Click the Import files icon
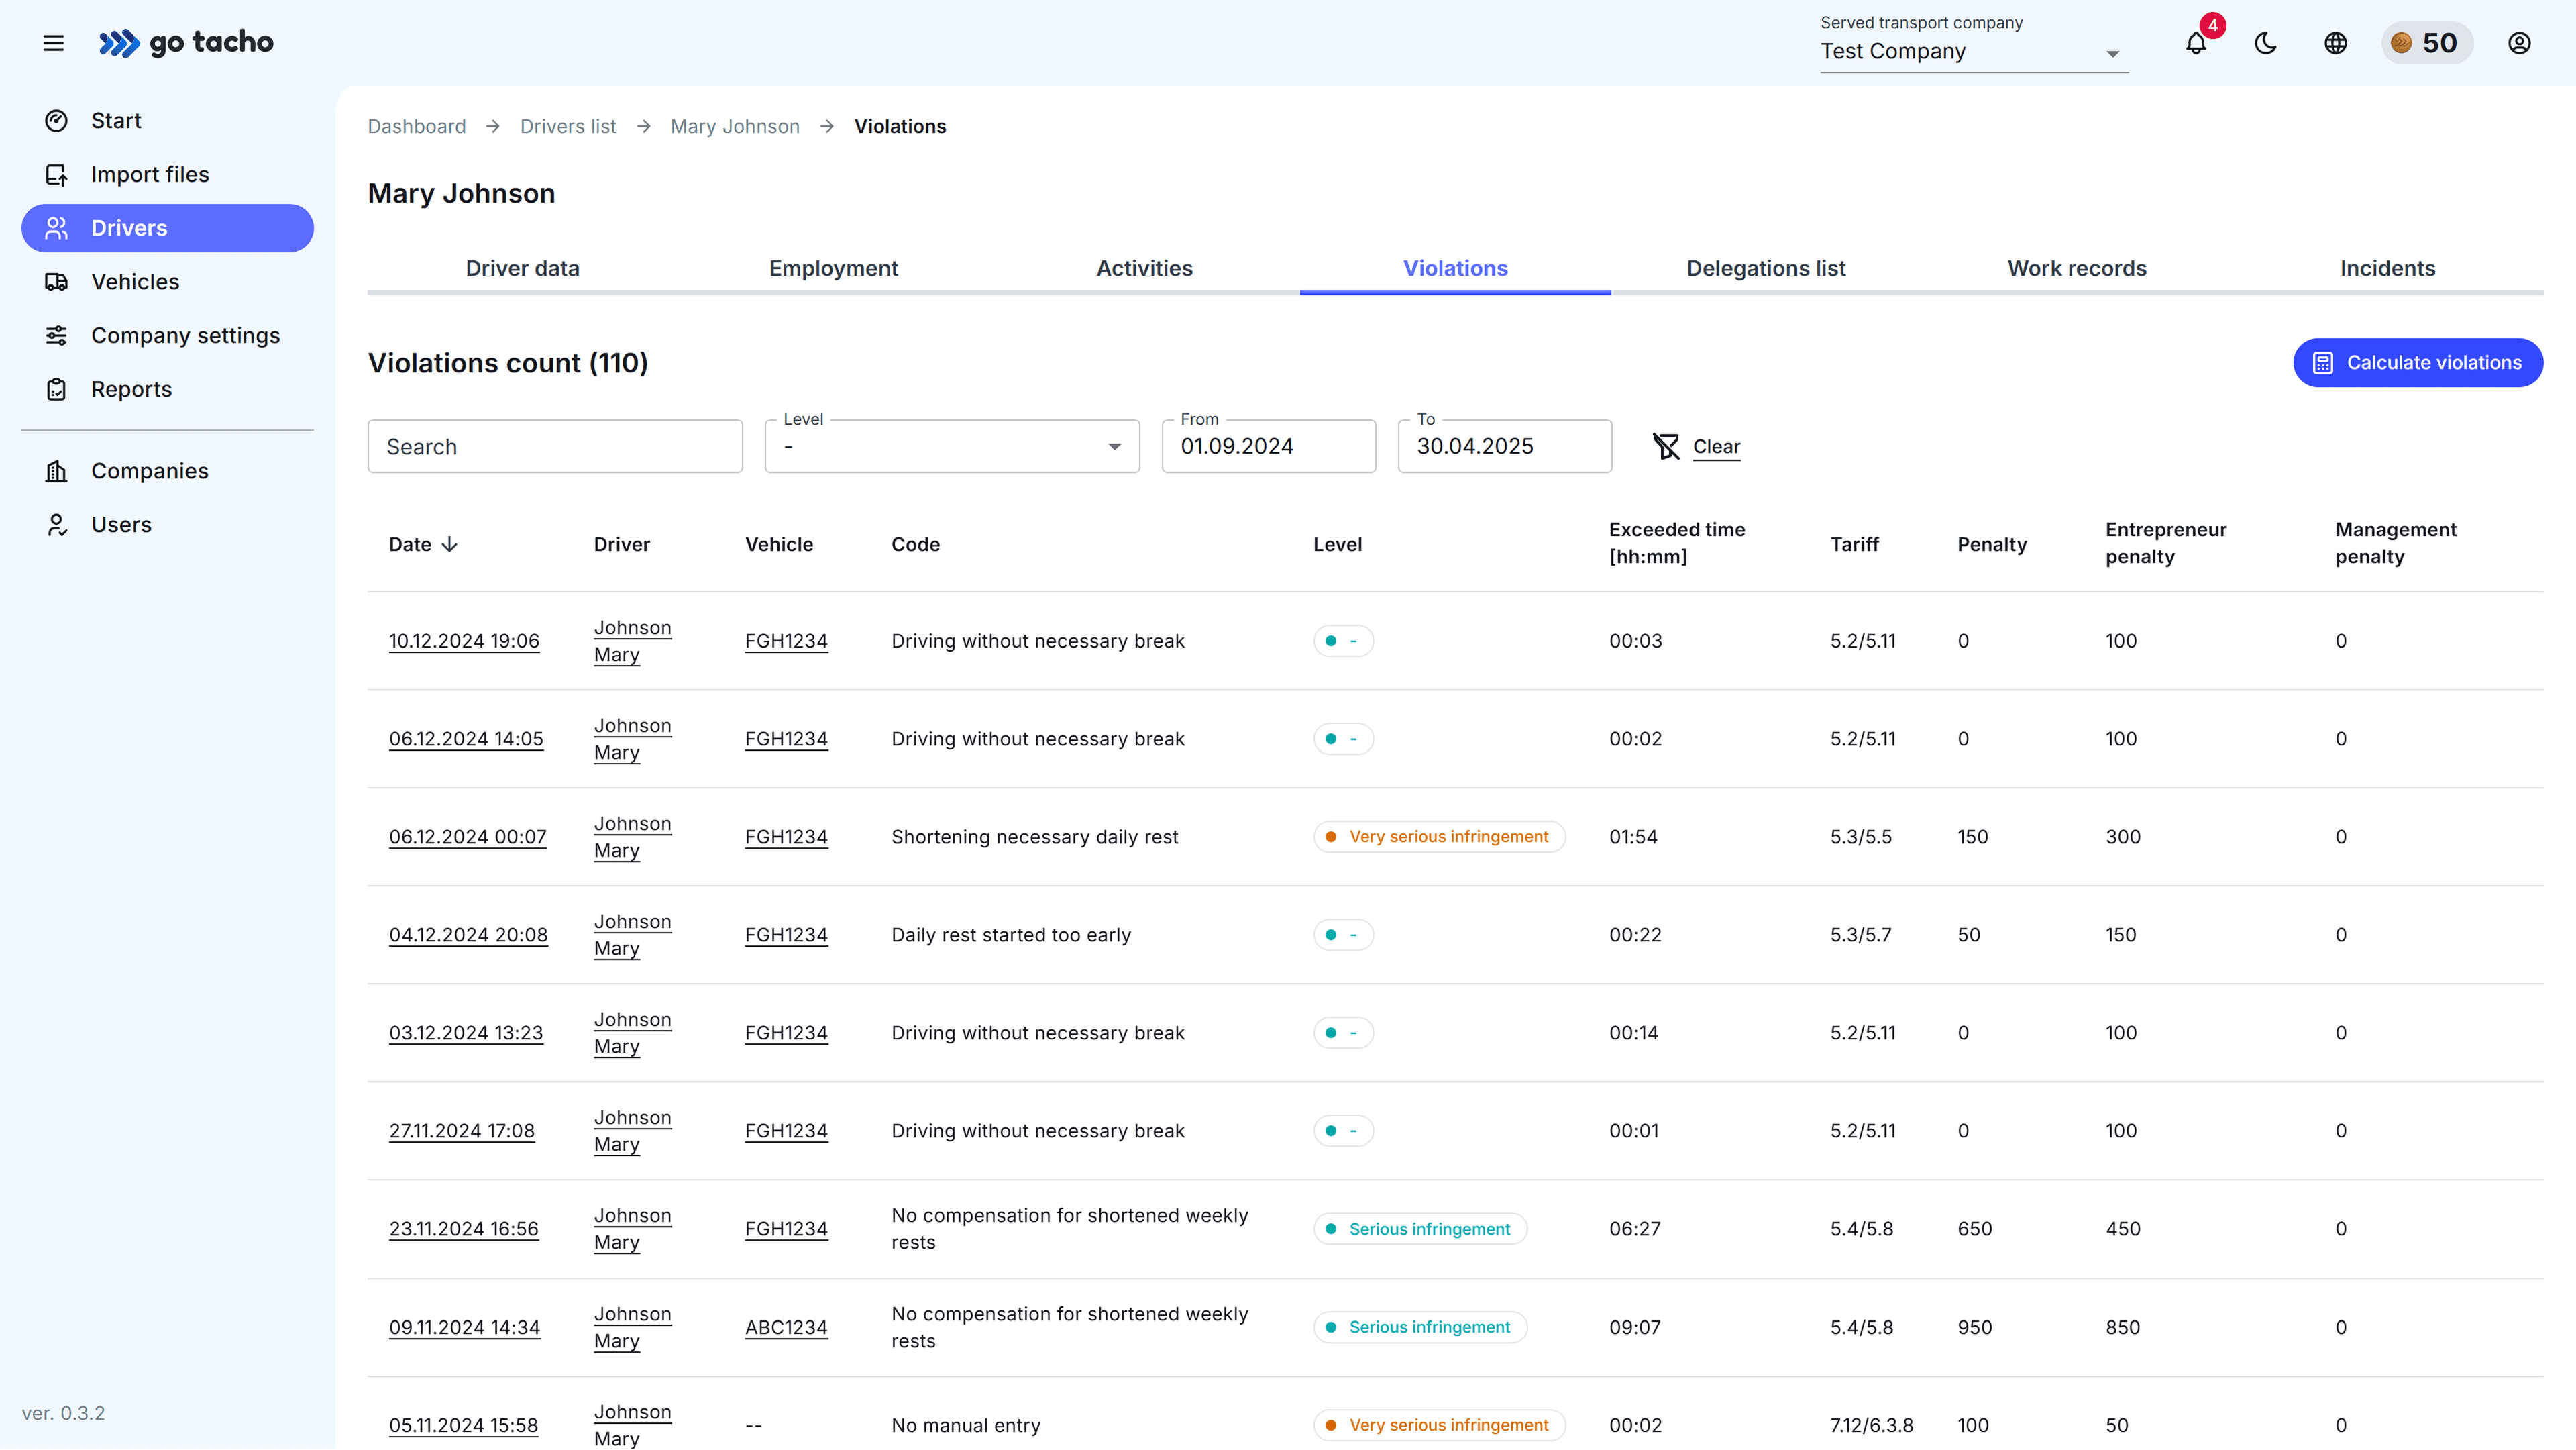The width and height of the screenshot is (2576, 1450). click(57, 175)
